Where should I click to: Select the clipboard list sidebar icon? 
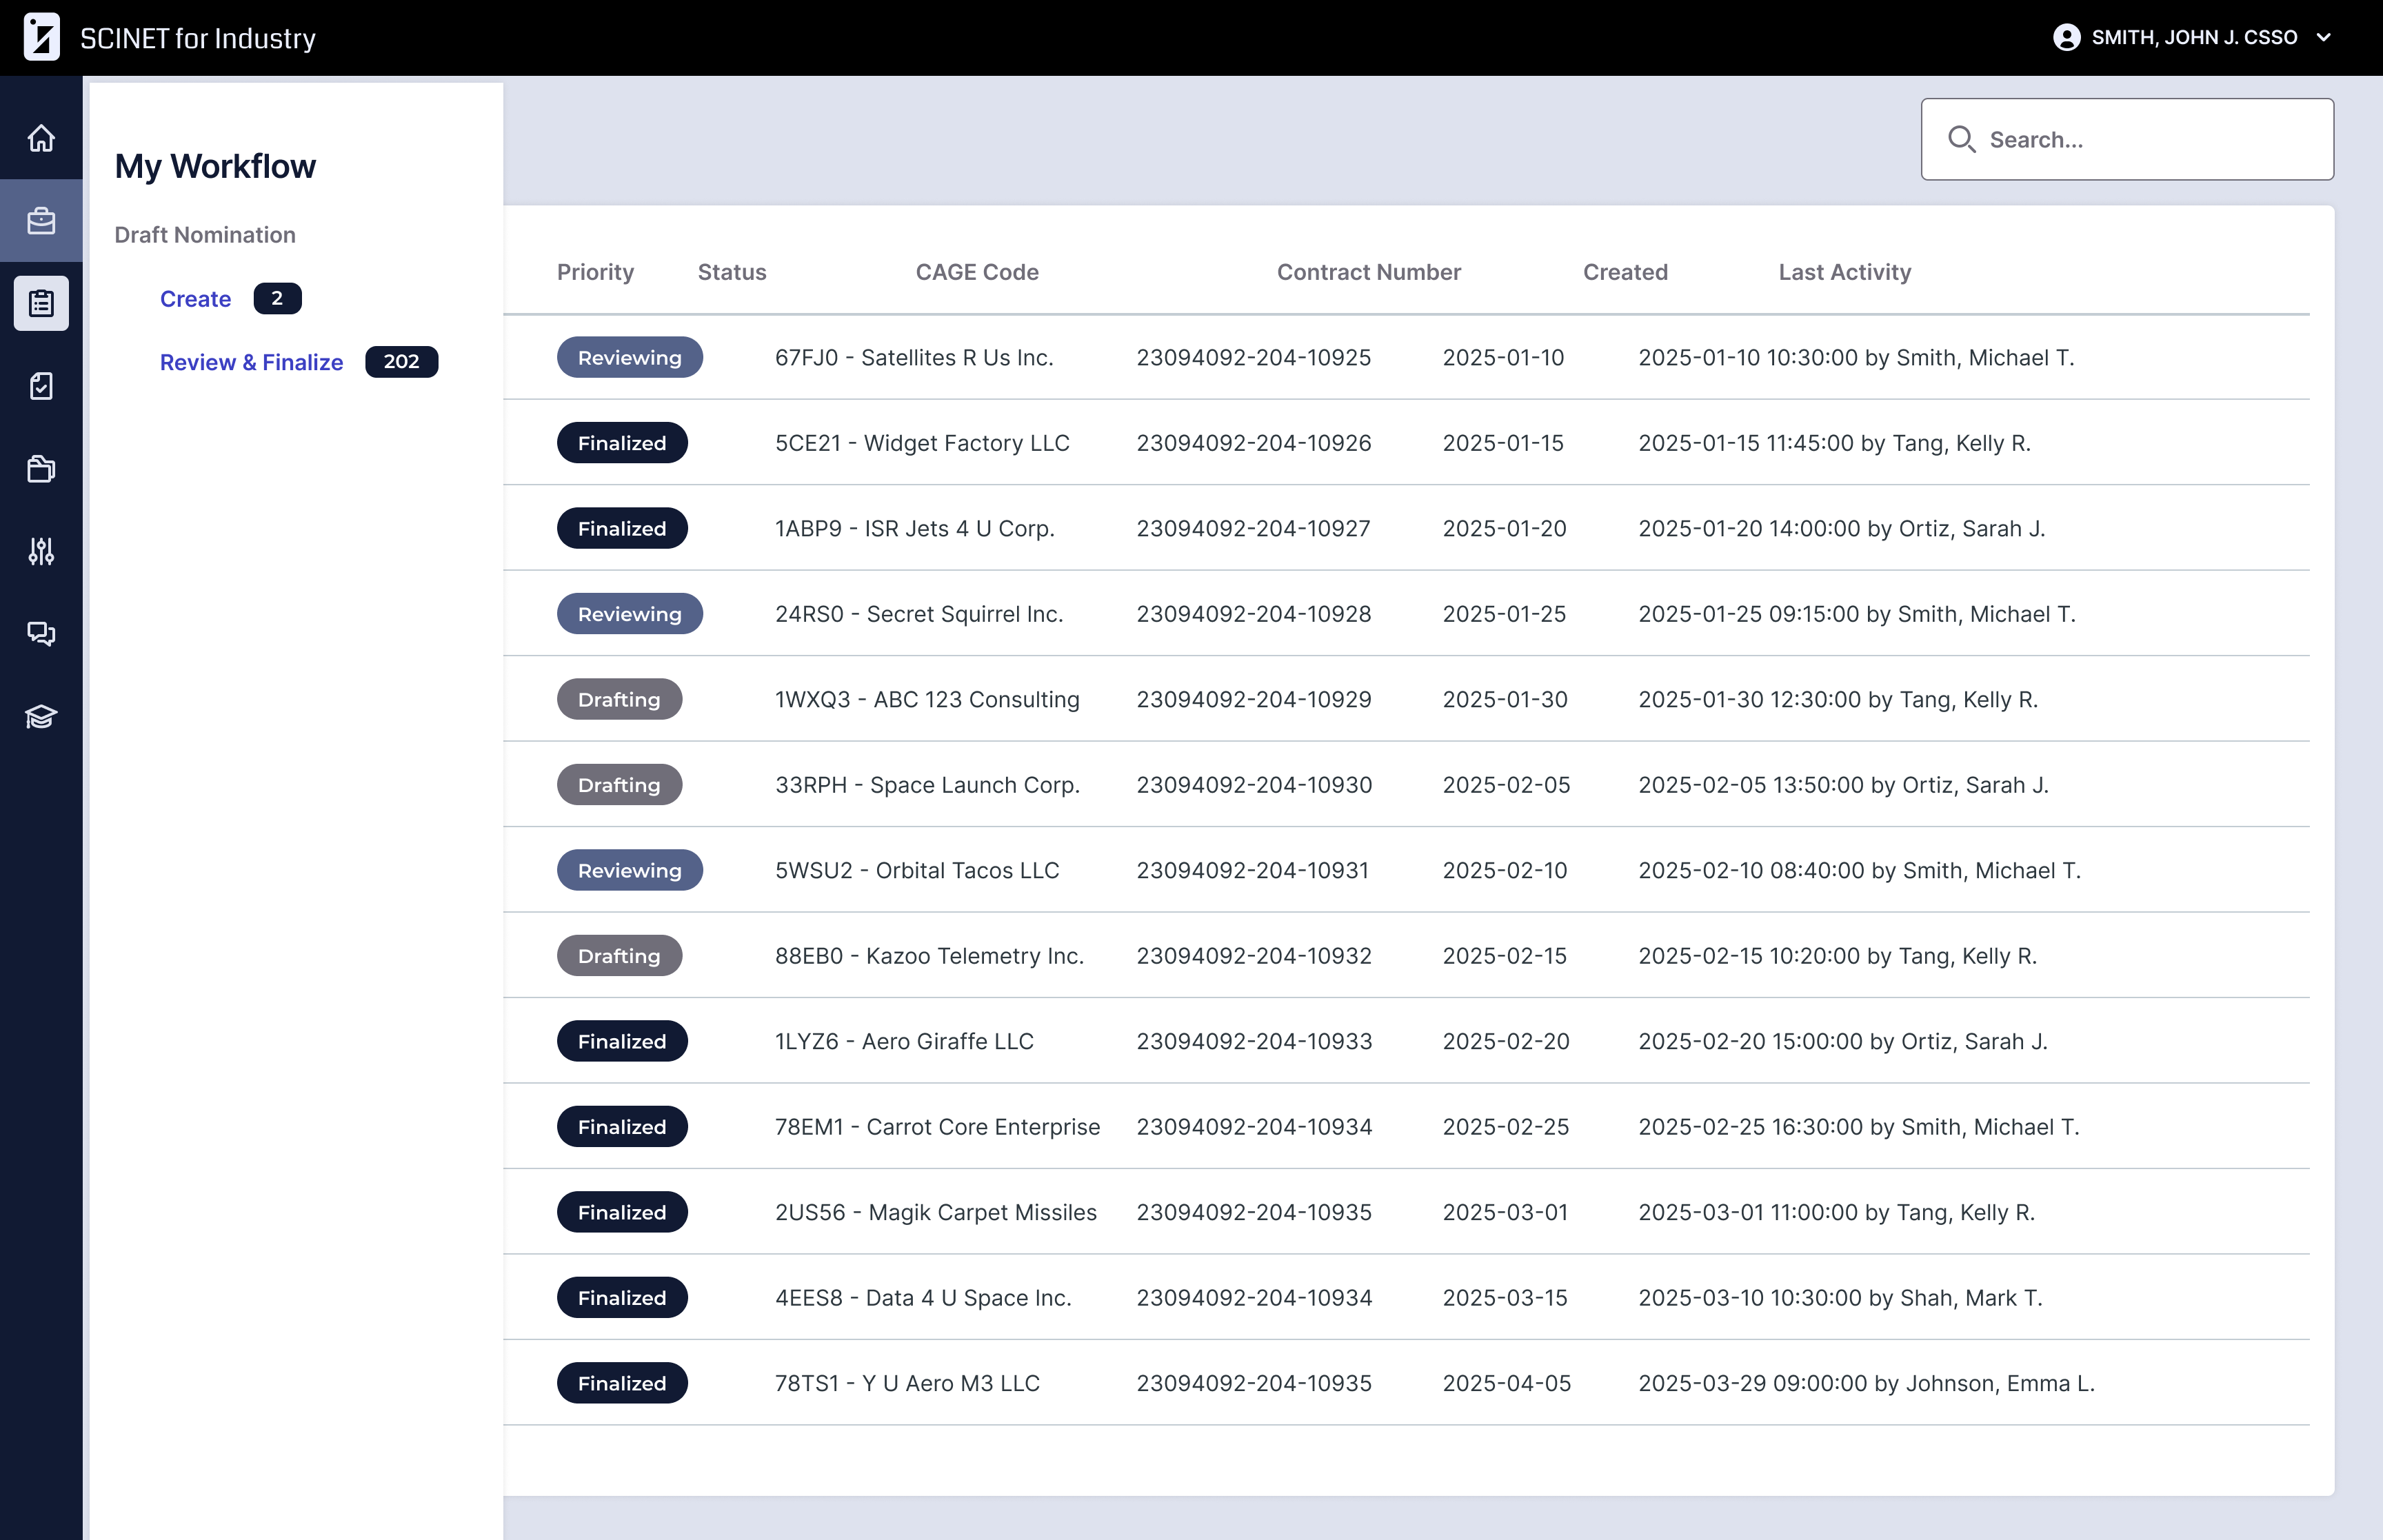pyautogui.click(x=41, y=303)
